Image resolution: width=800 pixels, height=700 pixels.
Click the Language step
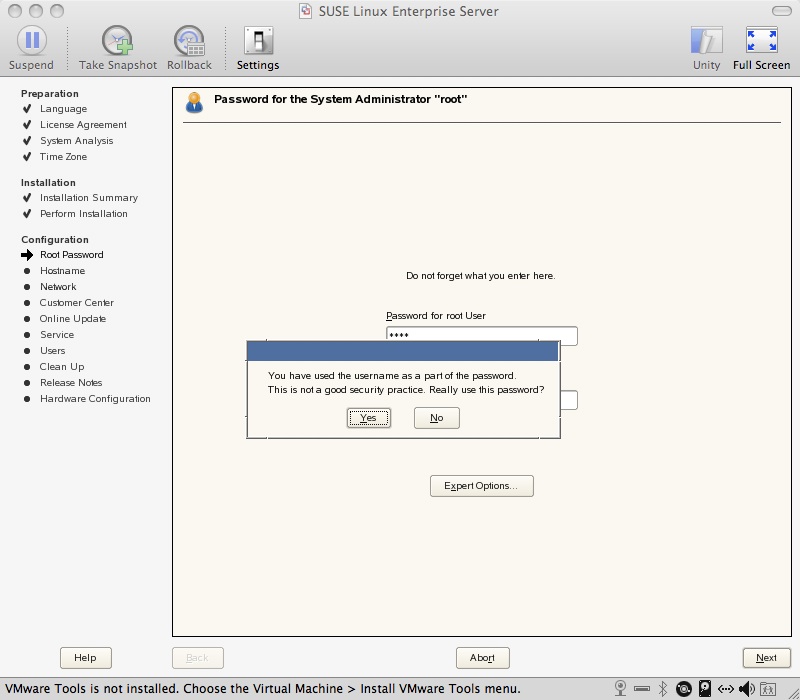point(63,109)
